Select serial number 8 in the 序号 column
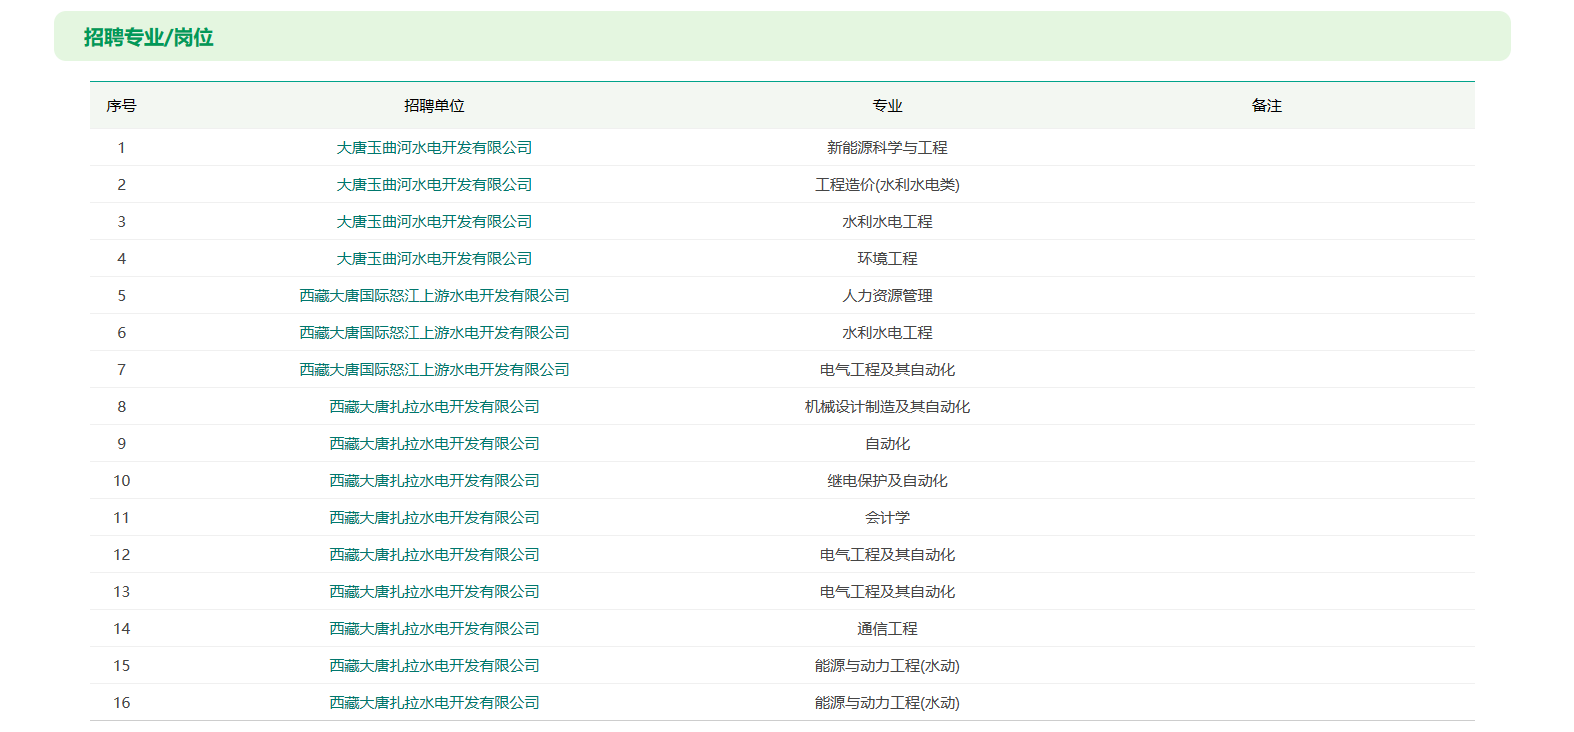 click(x=121, y=407)
